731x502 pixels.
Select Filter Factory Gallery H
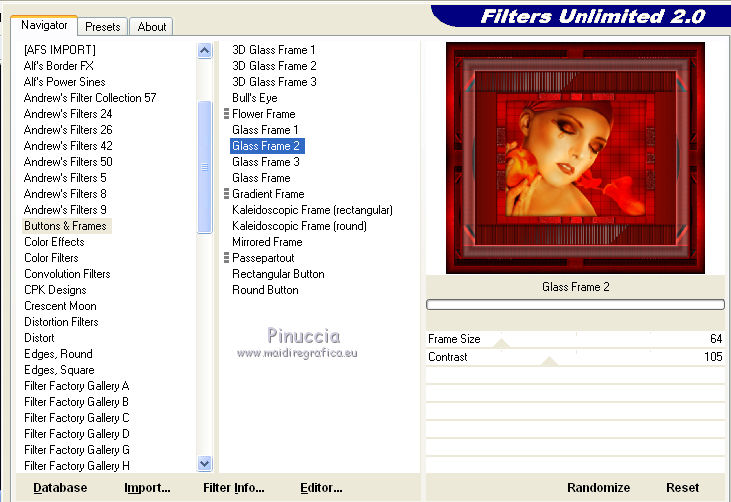coord(77,466)
